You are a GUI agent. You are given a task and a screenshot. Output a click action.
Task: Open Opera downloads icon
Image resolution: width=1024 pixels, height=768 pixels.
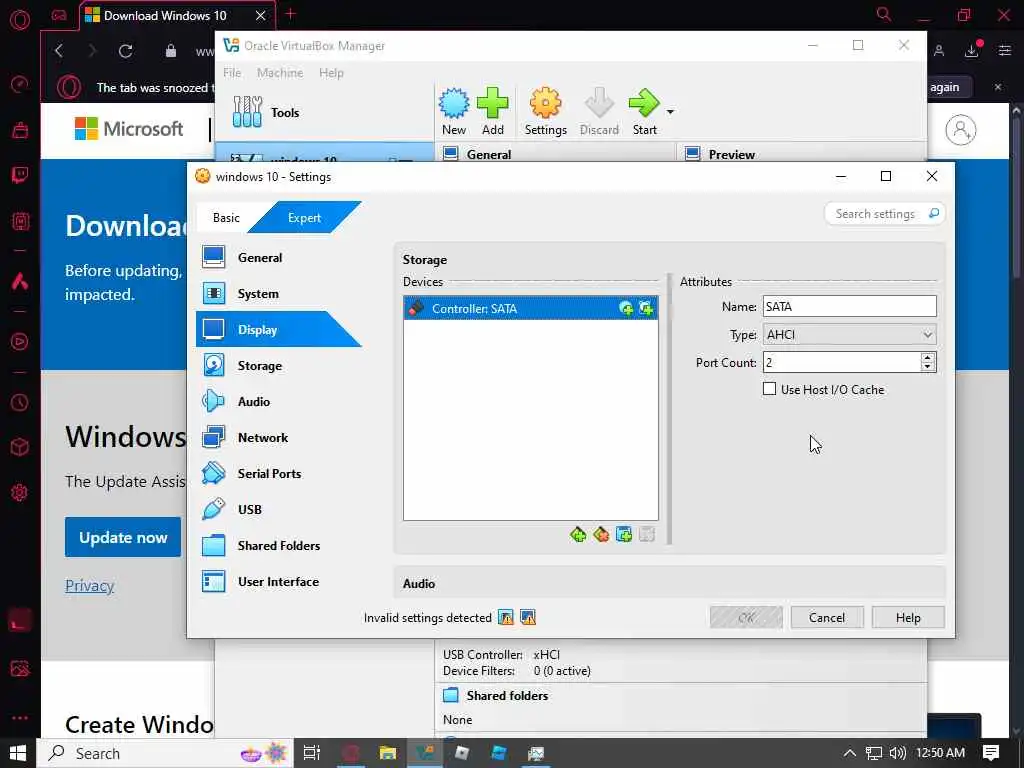click(x=972, y=50)
